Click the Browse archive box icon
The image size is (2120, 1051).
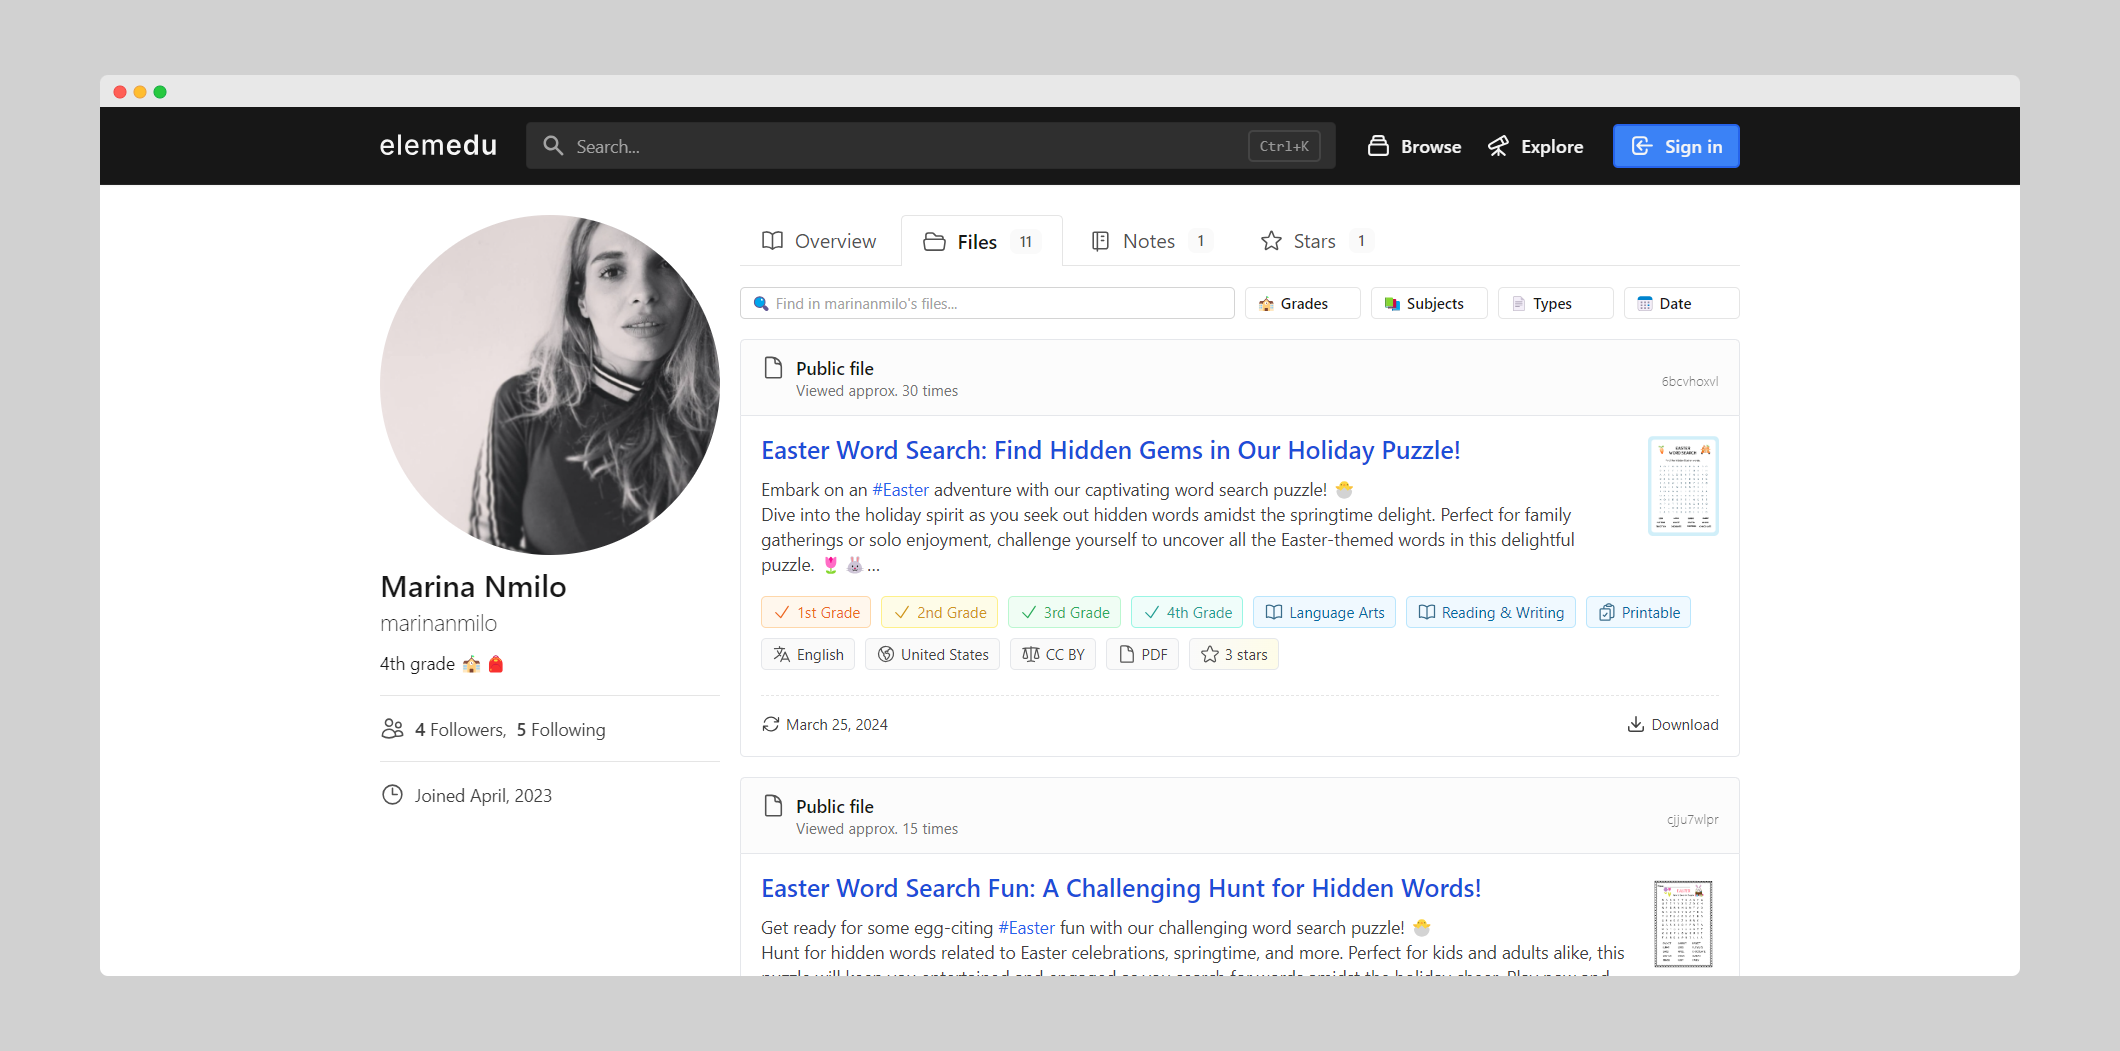(x=1378, y=146)
